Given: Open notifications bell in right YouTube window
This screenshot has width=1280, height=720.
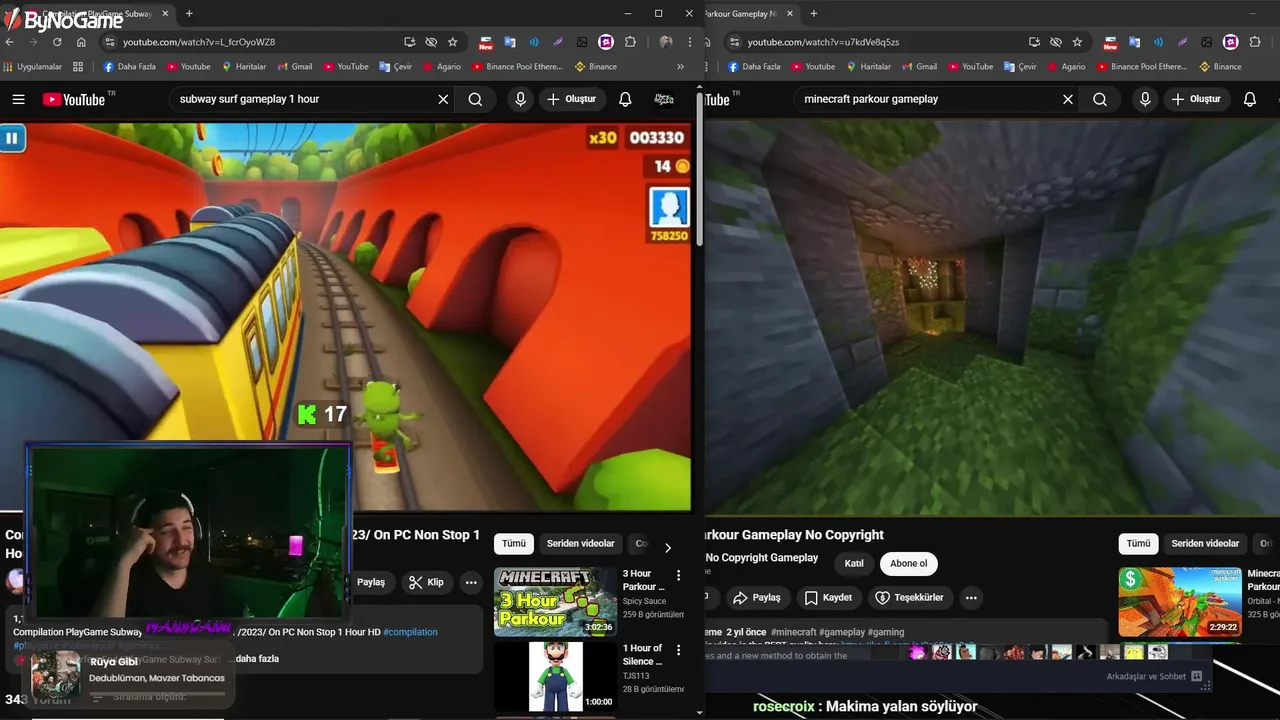Looking at the screenshot, I should (x=1250, y=99).
